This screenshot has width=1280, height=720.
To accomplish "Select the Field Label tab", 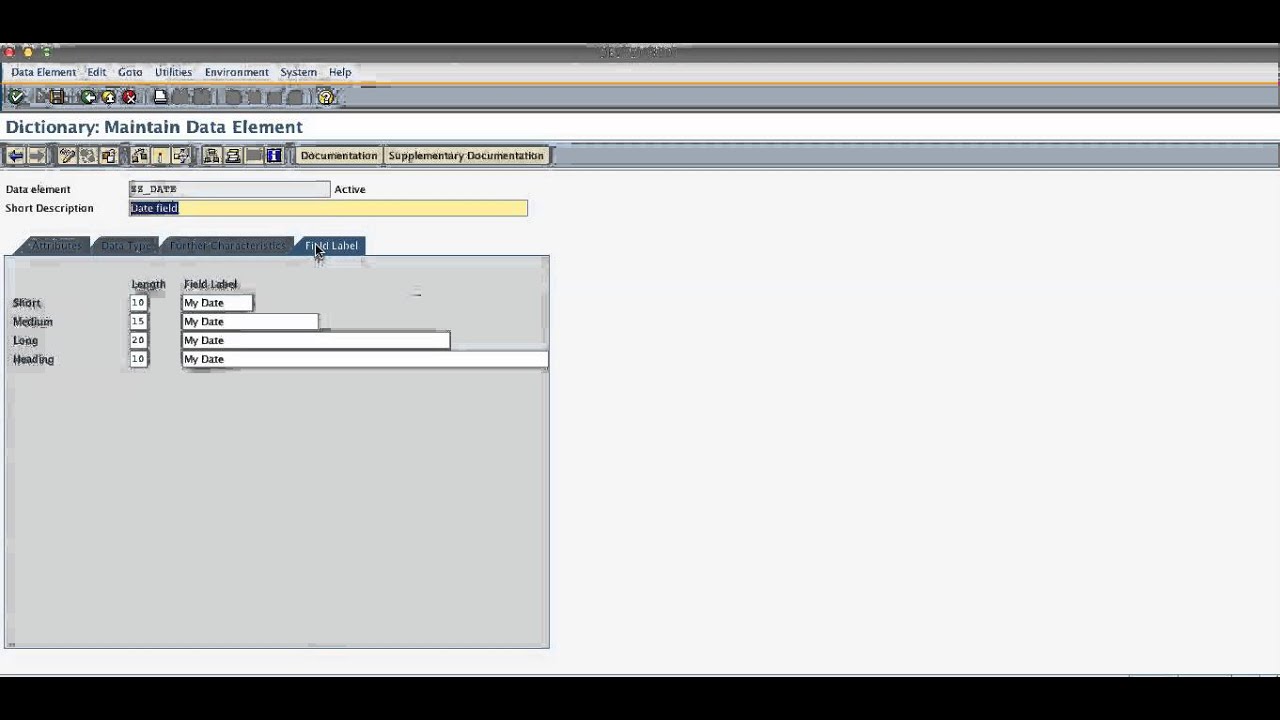I will click(332, 246).
